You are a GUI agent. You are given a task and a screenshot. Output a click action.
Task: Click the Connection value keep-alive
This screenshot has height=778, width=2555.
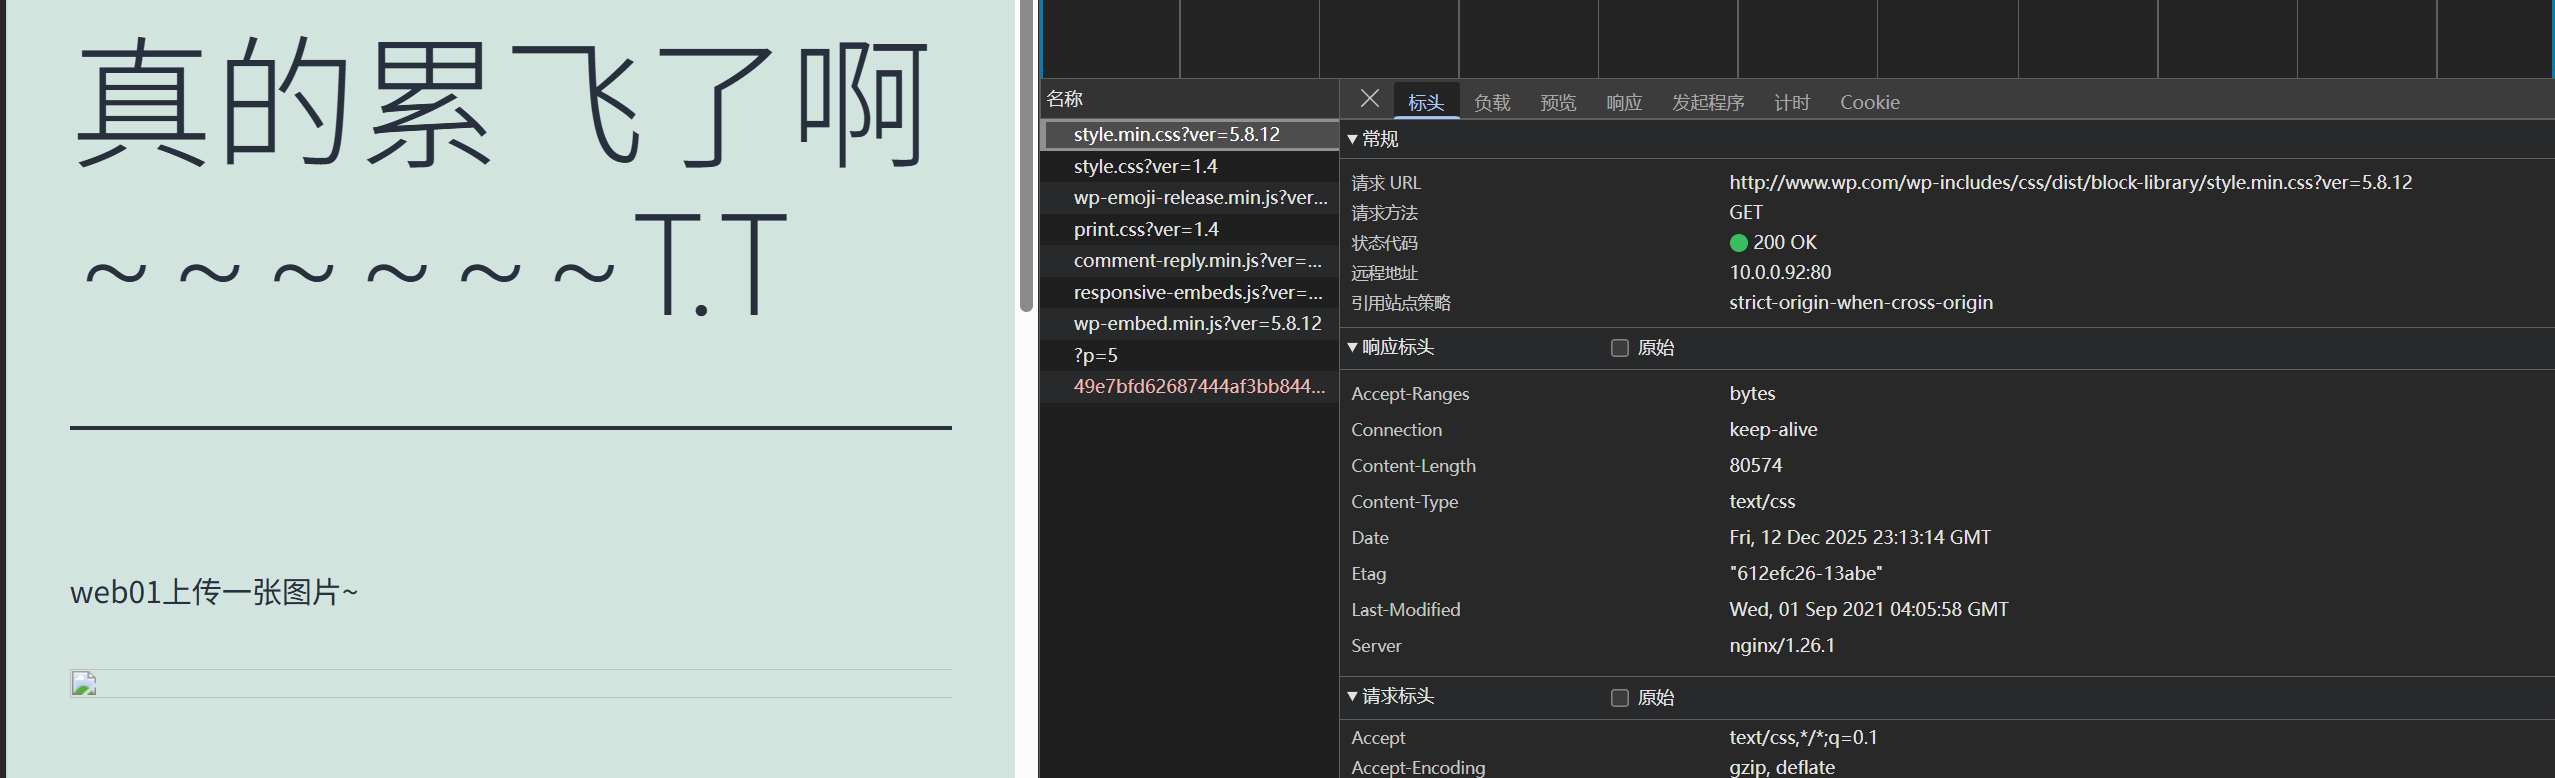(x=1773, y=429)
